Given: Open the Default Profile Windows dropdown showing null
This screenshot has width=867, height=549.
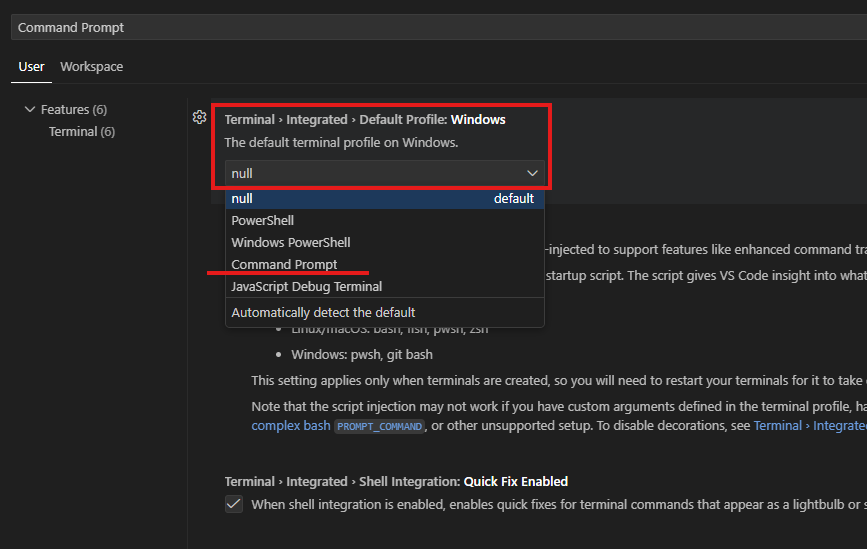Looking at the screenshot, I should [x=385, y=173].
